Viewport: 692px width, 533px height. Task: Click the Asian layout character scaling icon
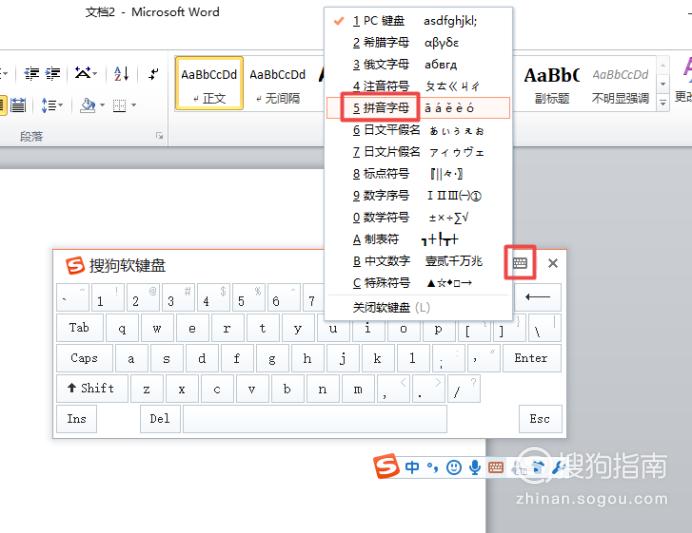pos(83,73)
